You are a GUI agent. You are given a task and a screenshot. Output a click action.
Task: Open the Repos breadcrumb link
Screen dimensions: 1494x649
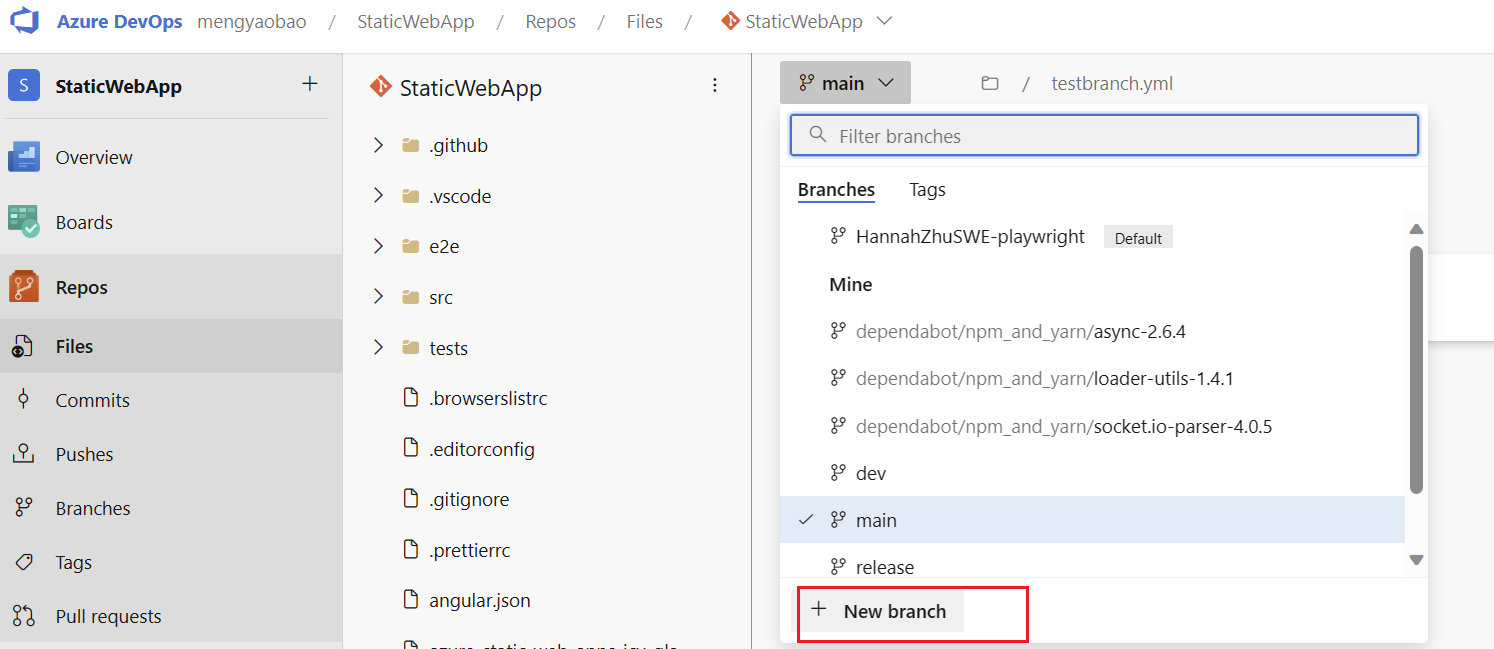point(551,21)
